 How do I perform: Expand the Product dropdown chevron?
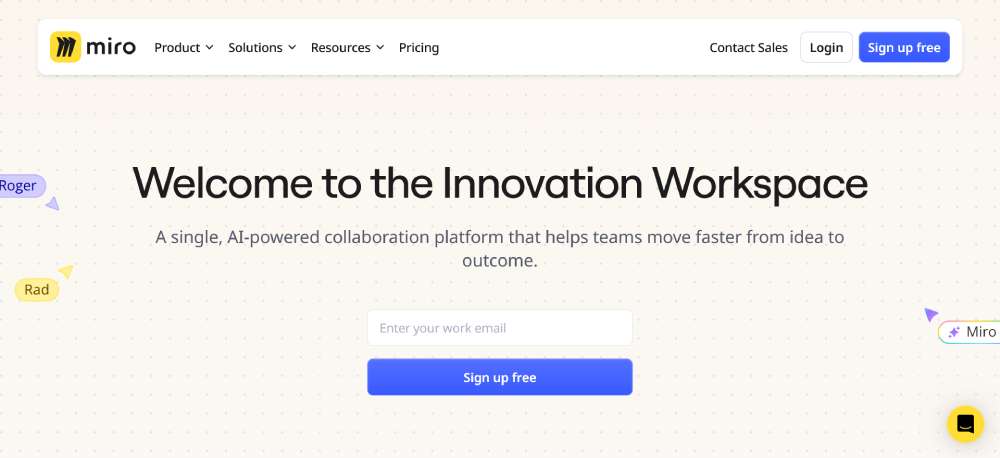209,47
